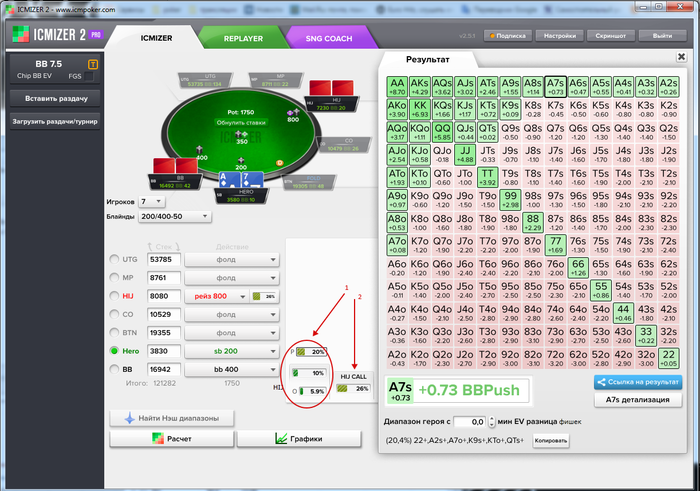The image size is (700, 491).
Task: Open the MP action dropdown
Action: pos(232,278)
